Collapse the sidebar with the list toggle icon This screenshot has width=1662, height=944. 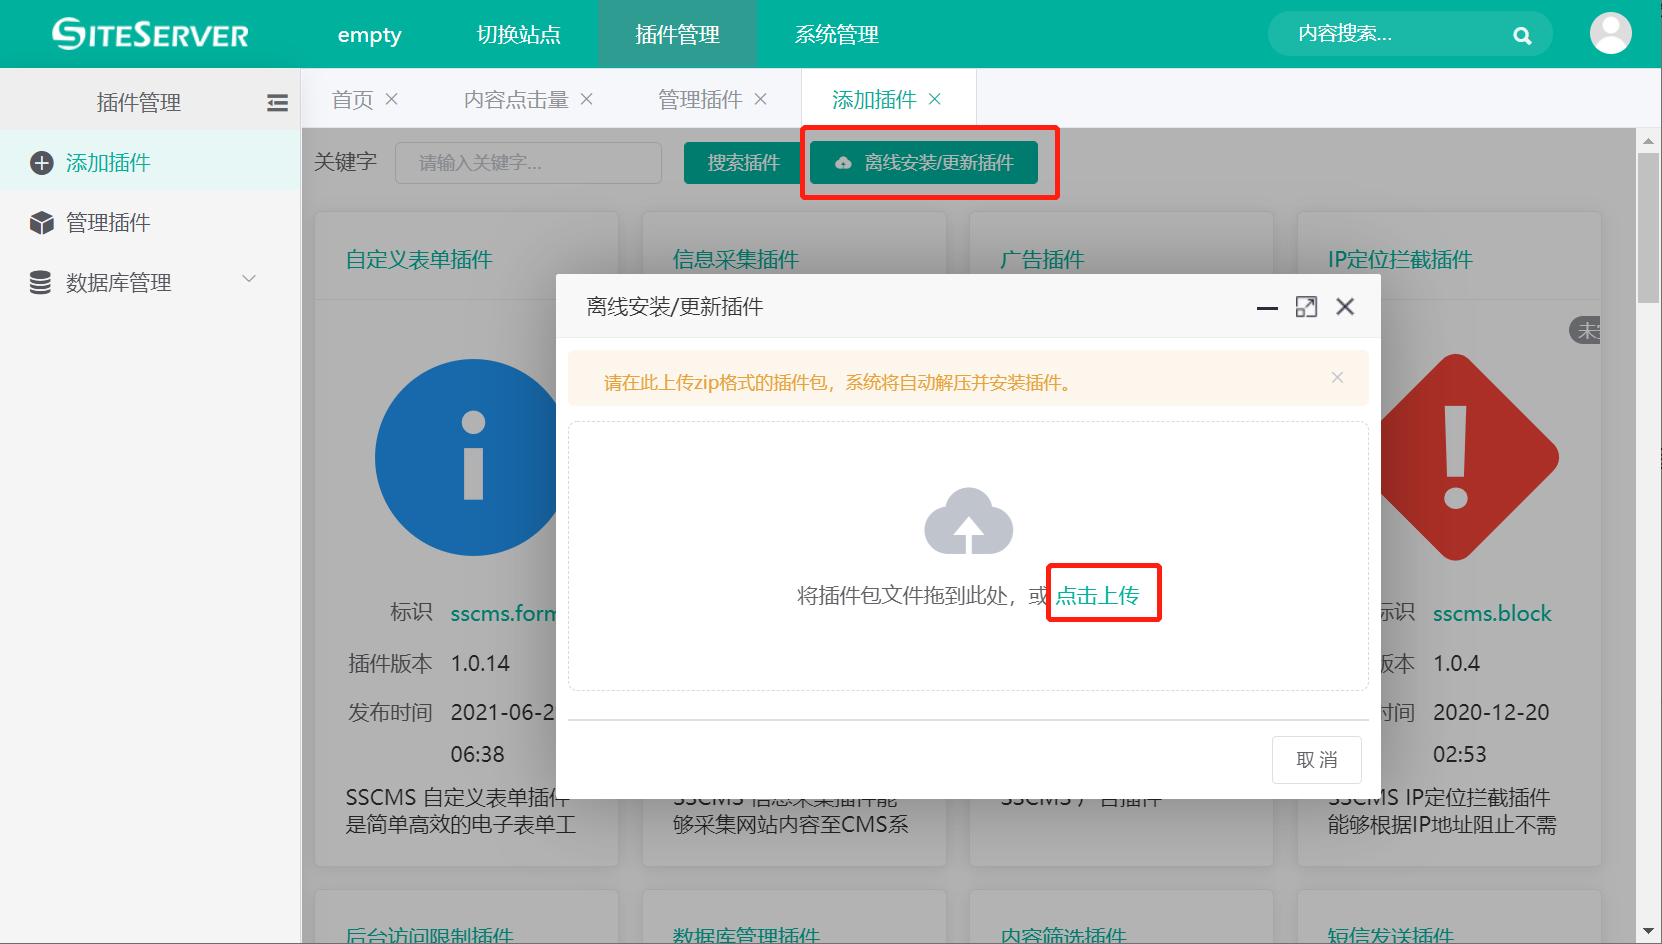277,101
